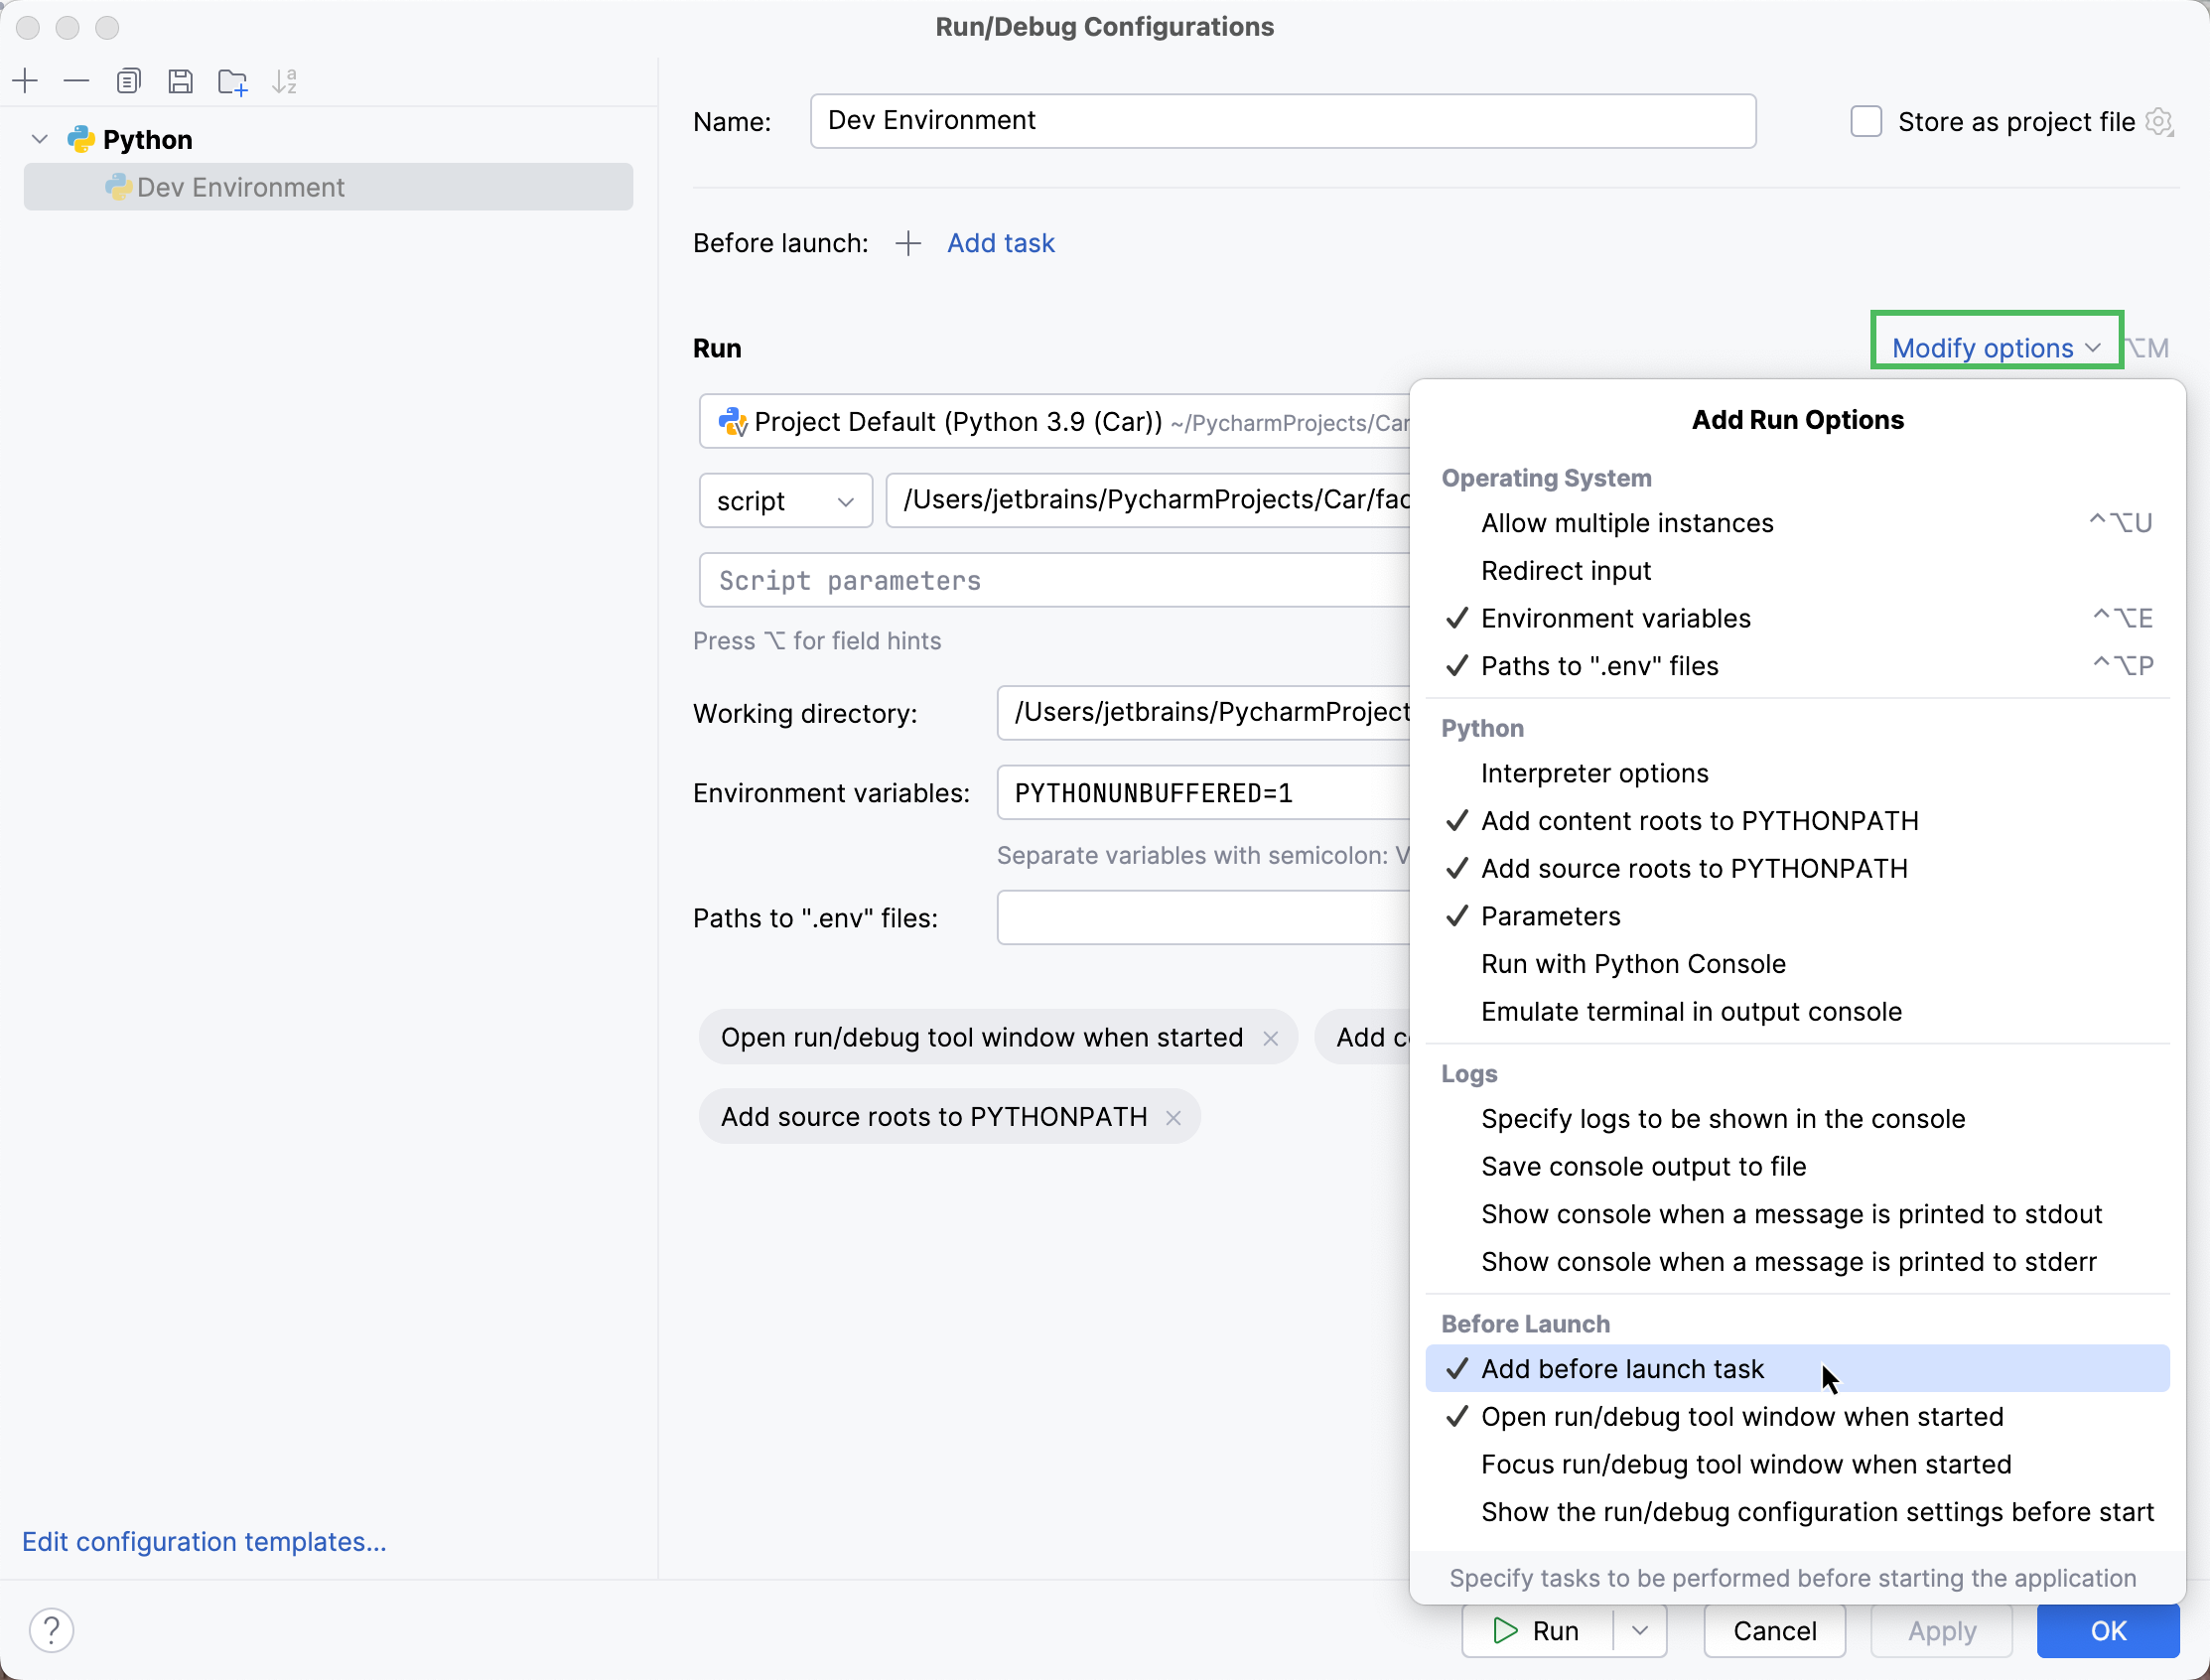This screenshot has width=2210, height=1680.
Task: Select Run with Python Console option
Action: pos(1634,963)
